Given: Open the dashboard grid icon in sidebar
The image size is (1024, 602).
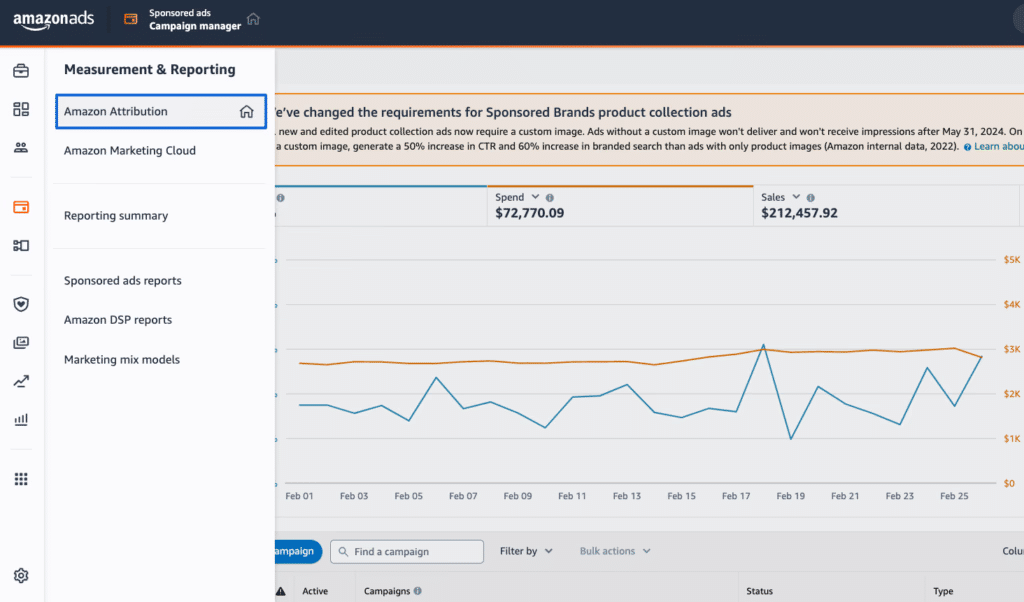Looking at the screenshot, I should click(21, 109).
